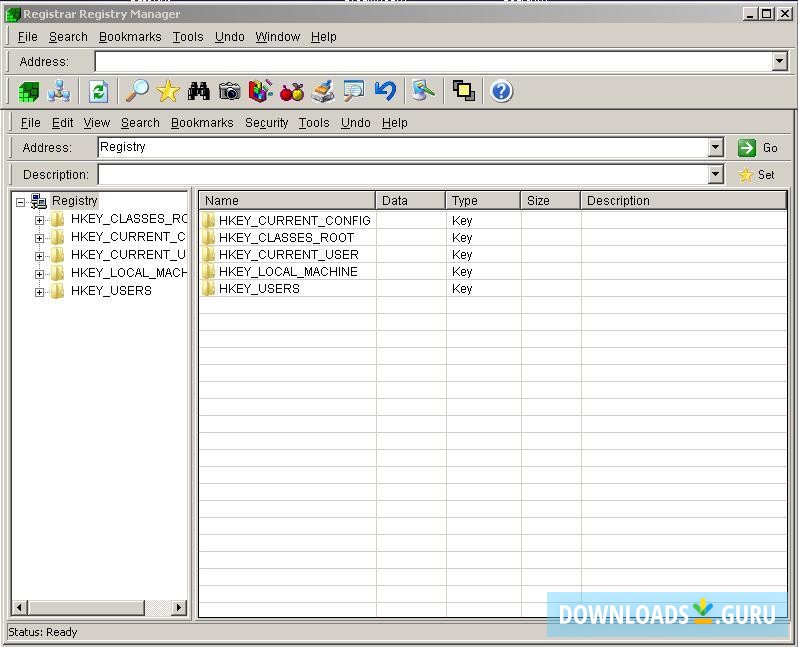
Task: Click the HKEY_CURRENT_CONFIG folder icon in list
Action: (208, 220)
